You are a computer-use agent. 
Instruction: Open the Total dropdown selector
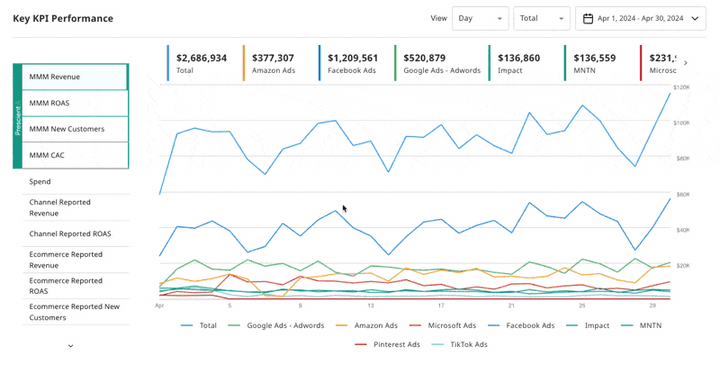click(542, 18)
